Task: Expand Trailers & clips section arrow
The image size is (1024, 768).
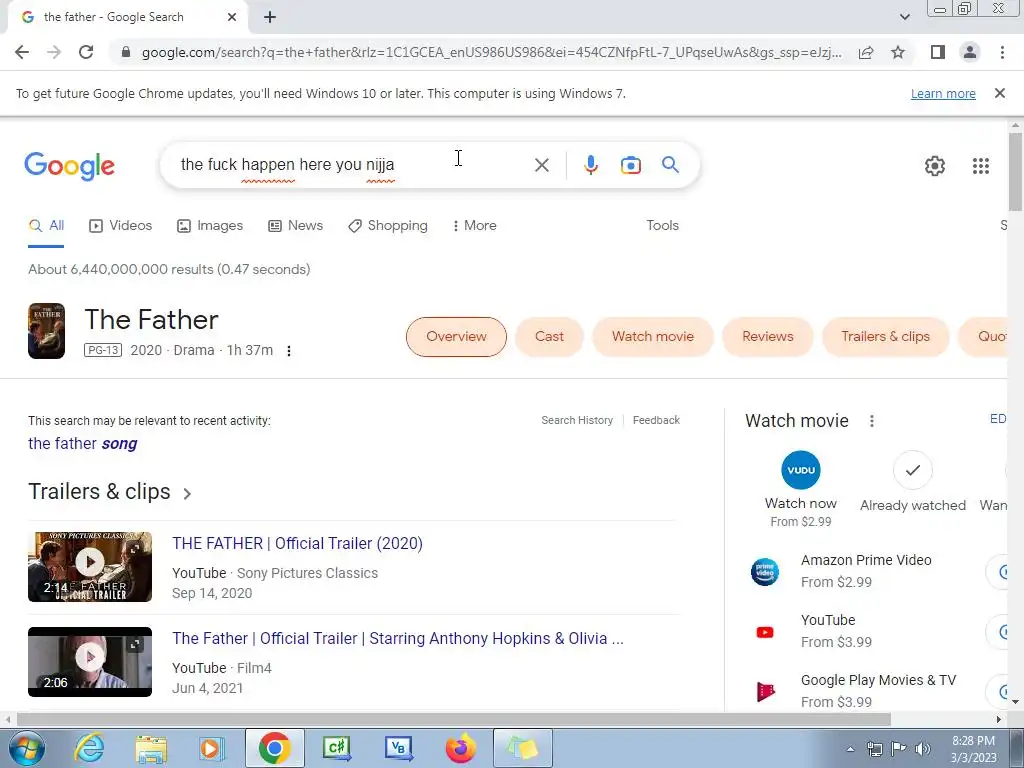Action: tap(187, 494)
